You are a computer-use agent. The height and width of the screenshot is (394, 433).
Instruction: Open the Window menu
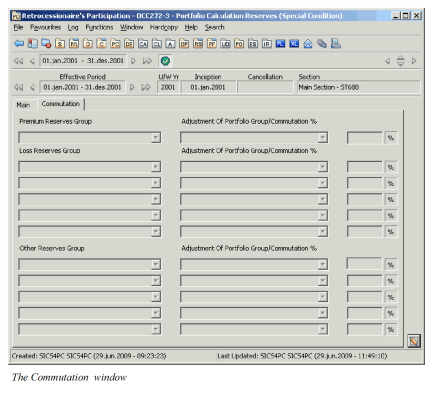[131, 27]
